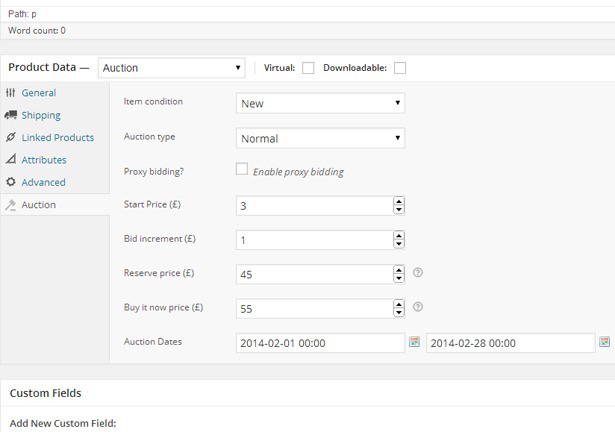Open the Linked Products section
This screenshot has width=615, height=432.
click(57, 137)
